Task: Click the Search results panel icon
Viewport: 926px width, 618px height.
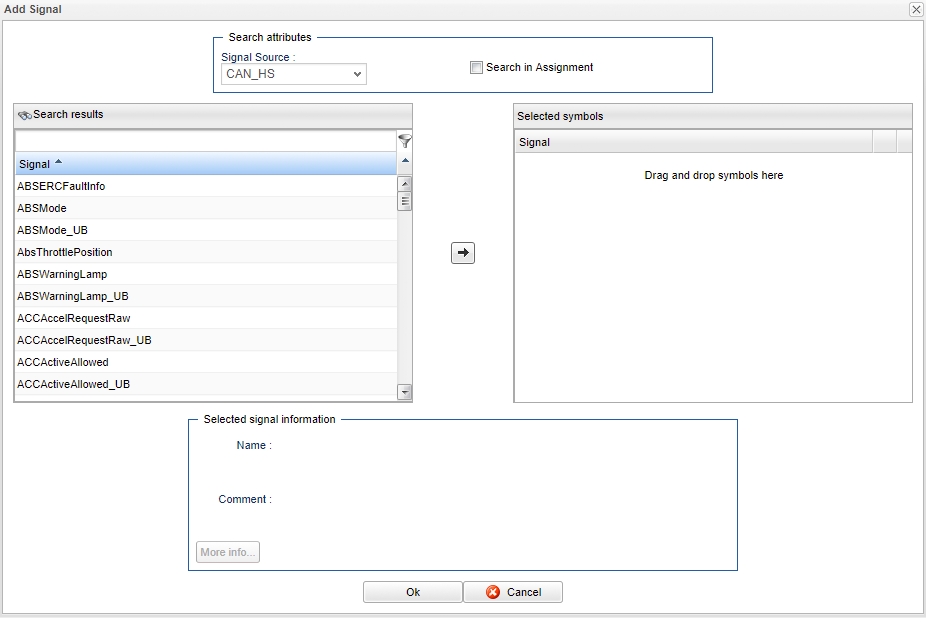Action: tap(25, 115)
